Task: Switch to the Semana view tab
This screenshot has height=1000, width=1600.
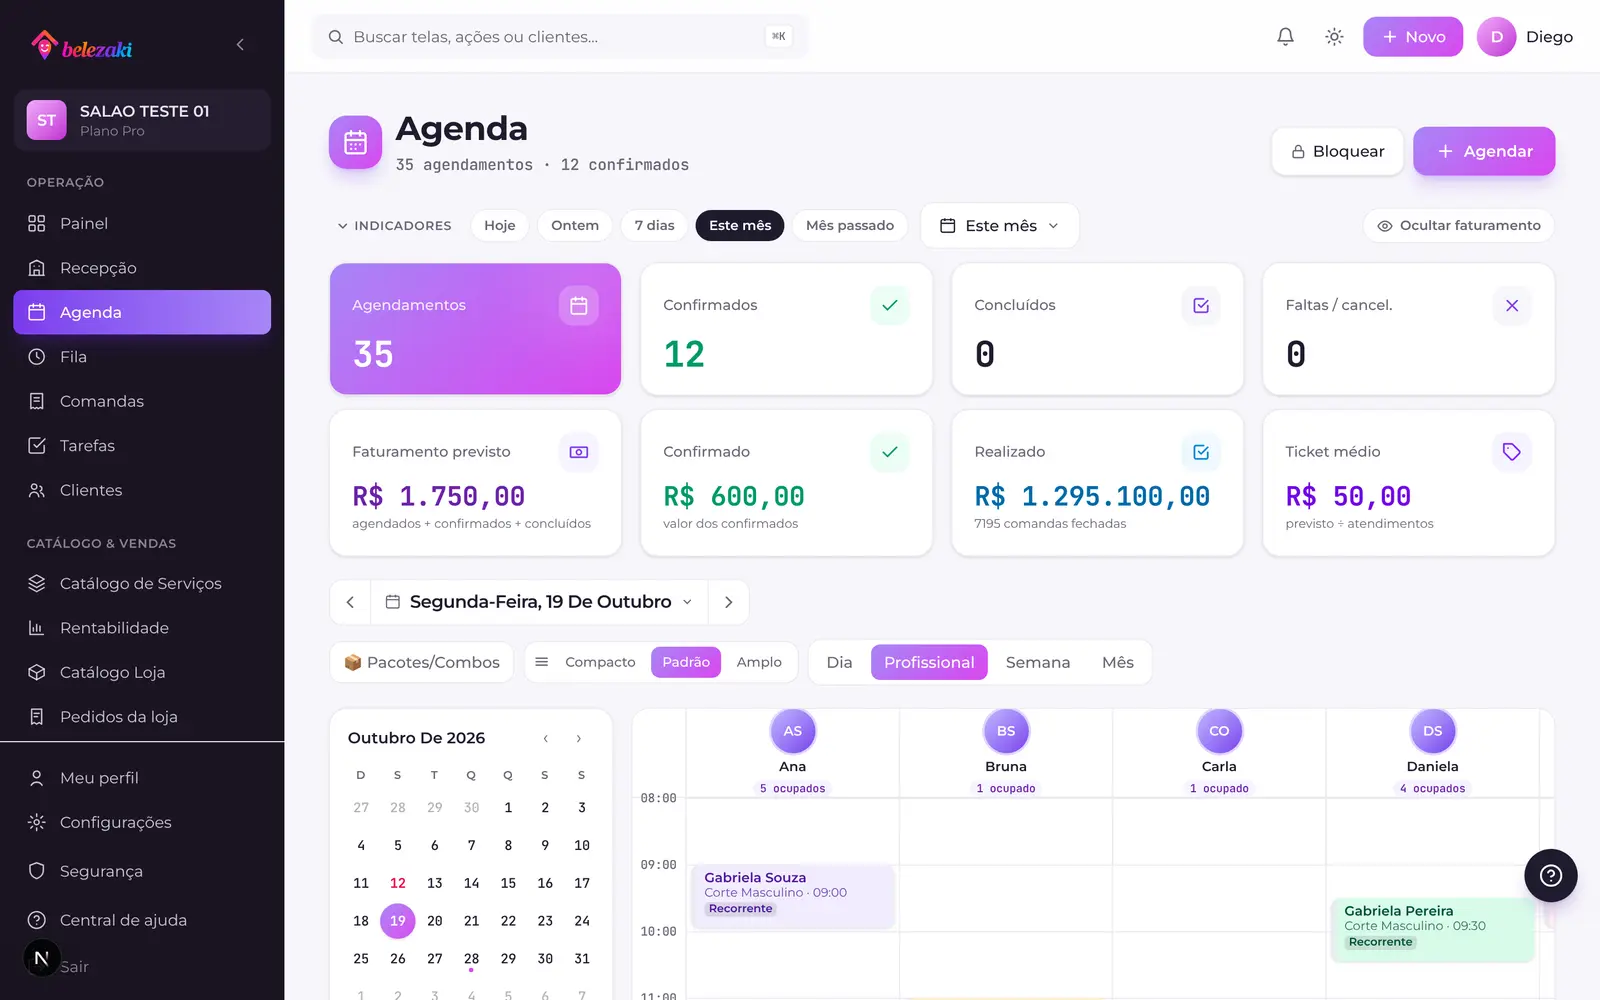Action: pos(1037,662)
